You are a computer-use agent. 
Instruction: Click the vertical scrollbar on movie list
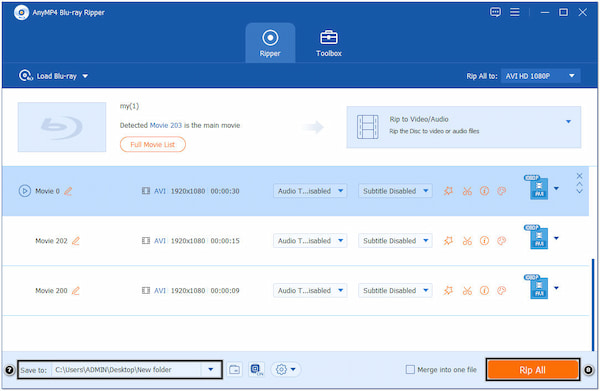593,305
